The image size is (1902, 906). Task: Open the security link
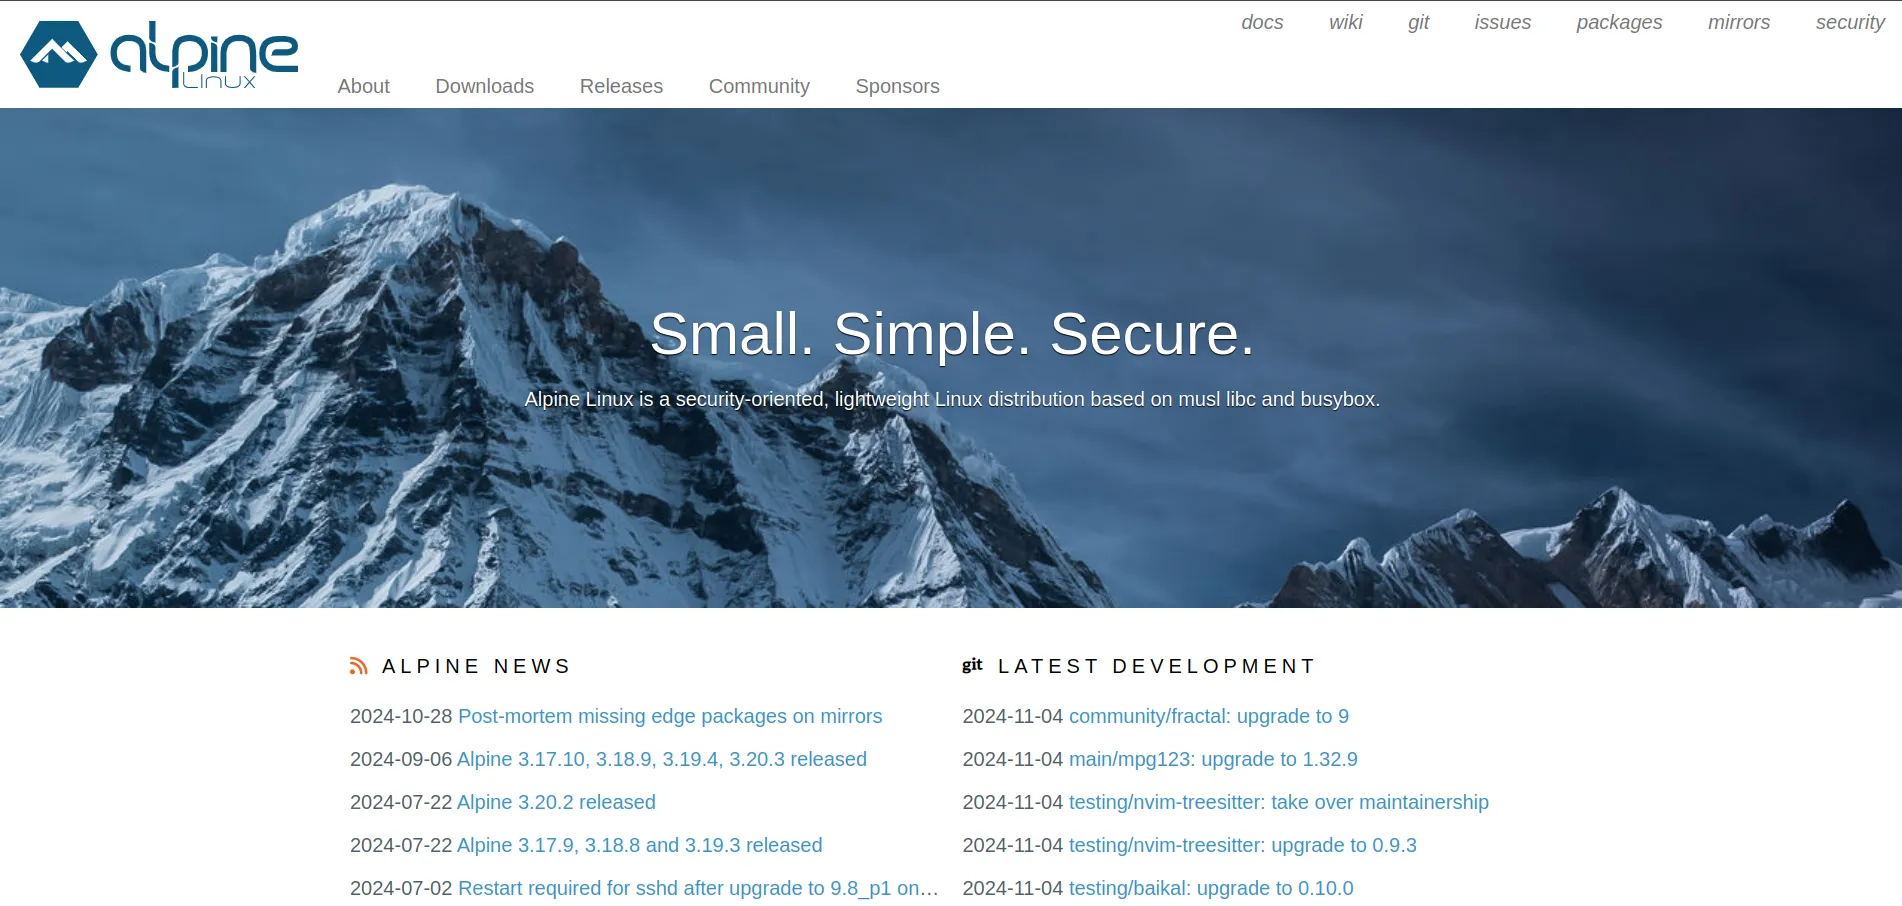(1850, 22)
